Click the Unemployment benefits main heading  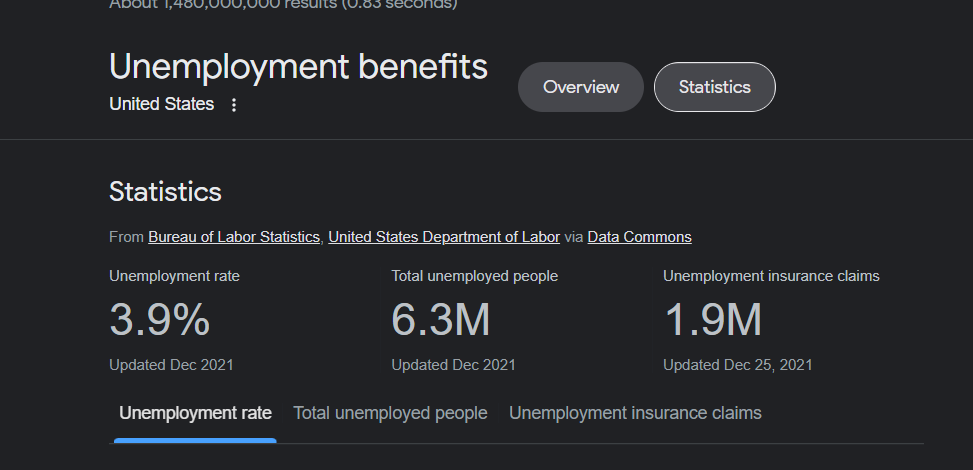298,66
